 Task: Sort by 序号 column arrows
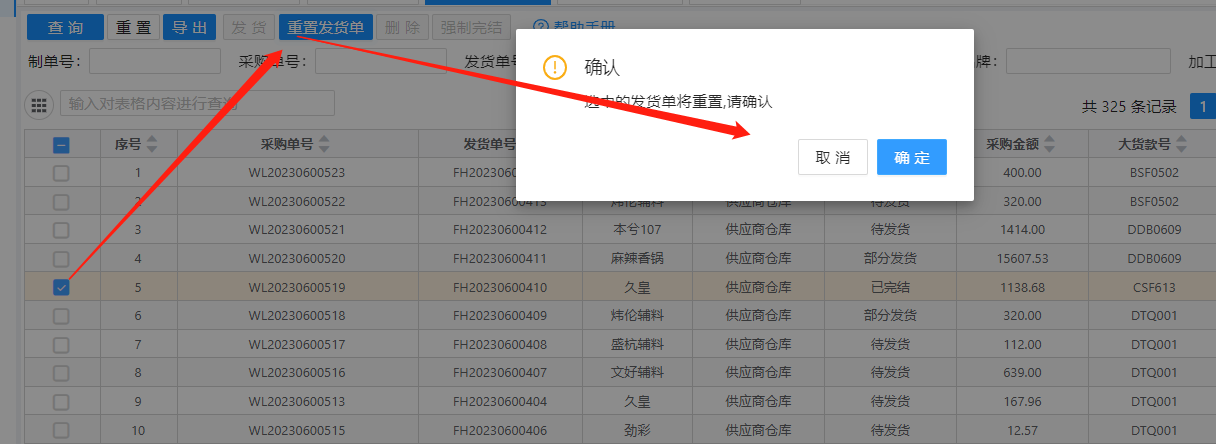click(152, 145)
